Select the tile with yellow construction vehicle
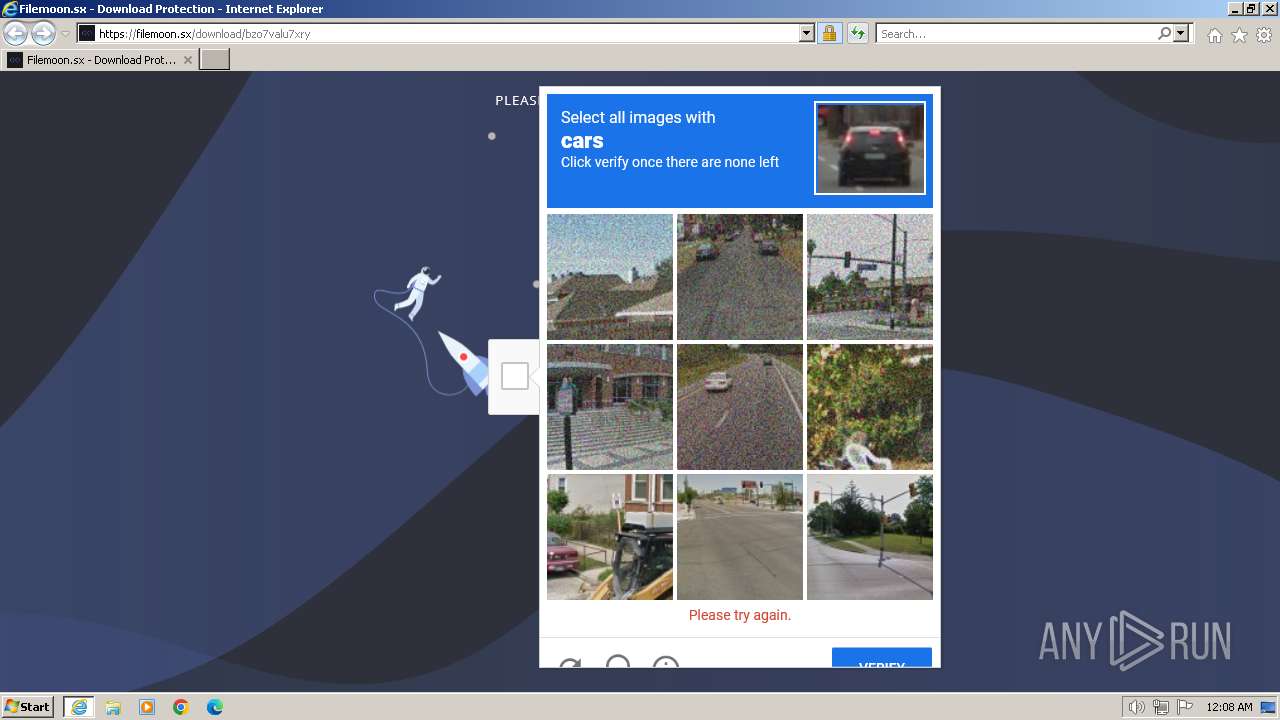 (610, 537)
